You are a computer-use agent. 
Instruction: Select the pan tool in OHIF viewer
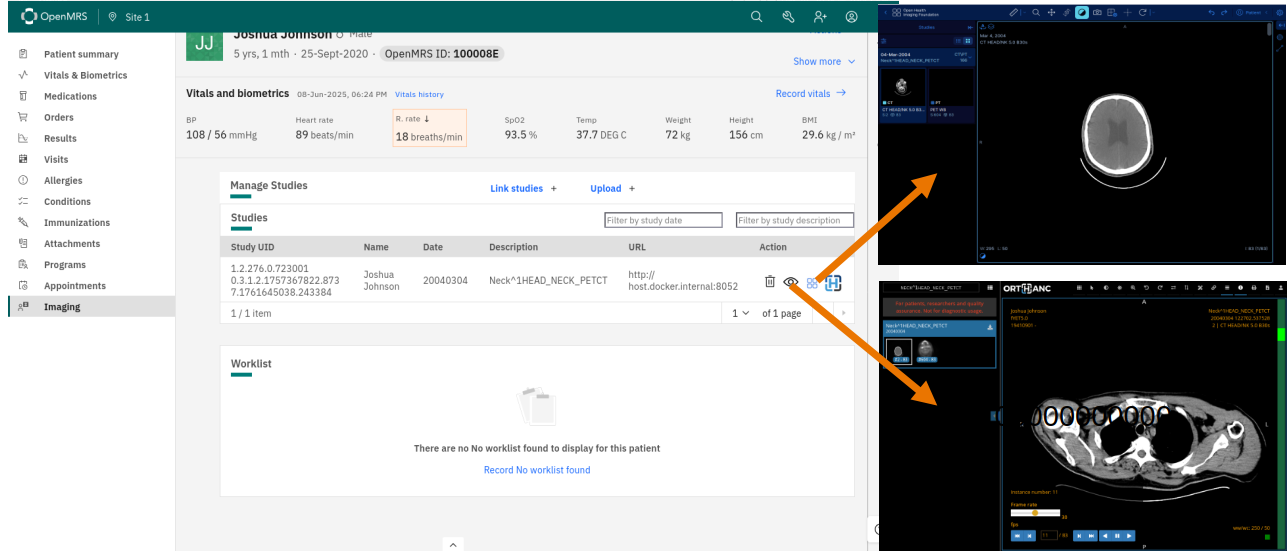pos(1051,12)
